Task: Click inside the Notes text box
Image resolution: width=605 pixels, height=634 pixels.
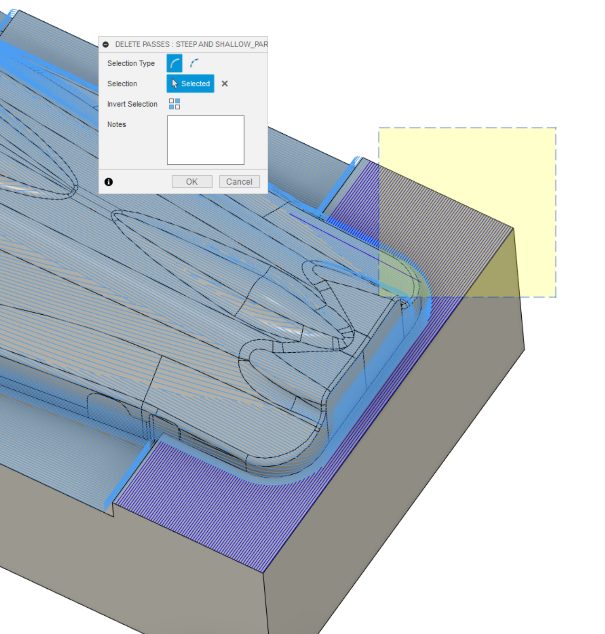Action: 205,140
